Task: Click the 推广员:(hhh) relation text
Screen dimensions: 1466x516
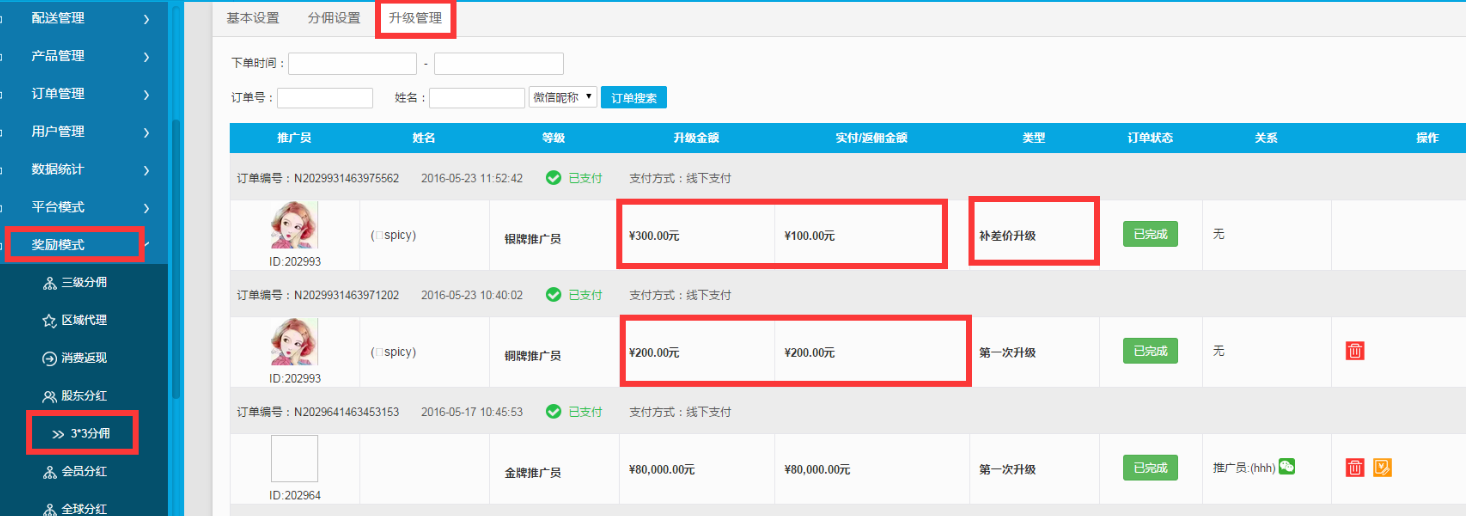Action: (1244, 468)
